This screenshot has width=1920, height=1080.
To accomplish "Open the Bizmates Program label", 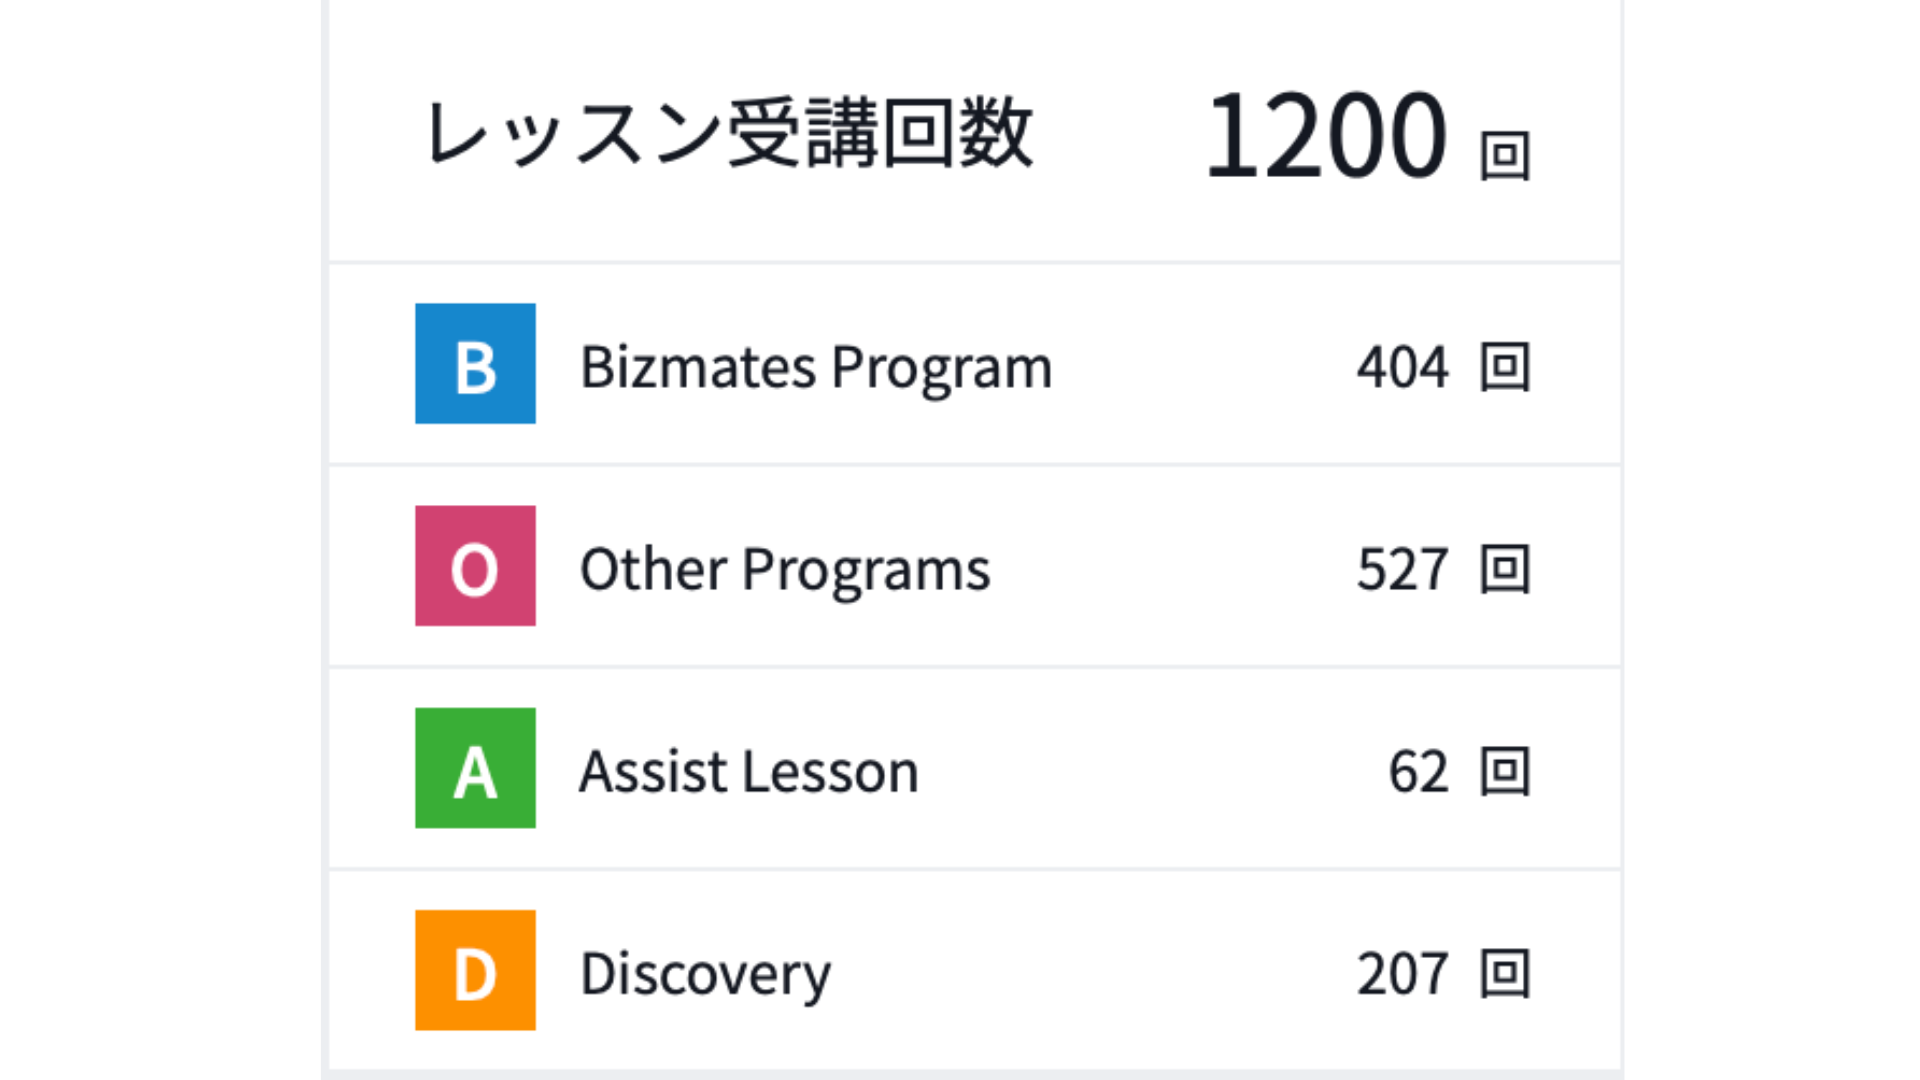I will click(x=816, y=368).
